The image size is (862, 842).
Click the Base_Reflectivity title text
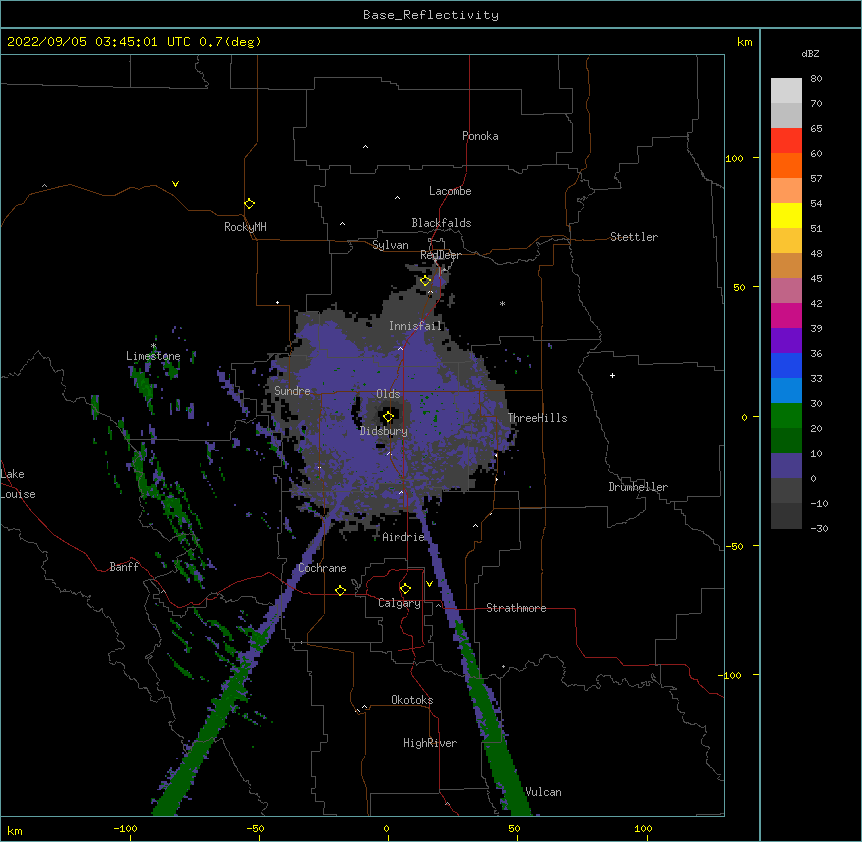tap(431, 15)
